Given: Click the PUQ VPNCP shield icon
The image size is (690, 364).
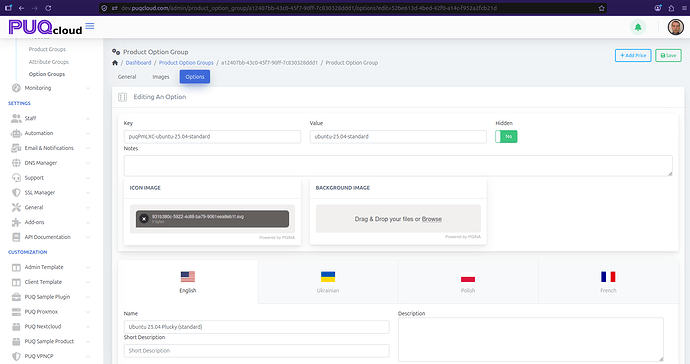Looking at the screenshot, I should [x=16, y=356].
